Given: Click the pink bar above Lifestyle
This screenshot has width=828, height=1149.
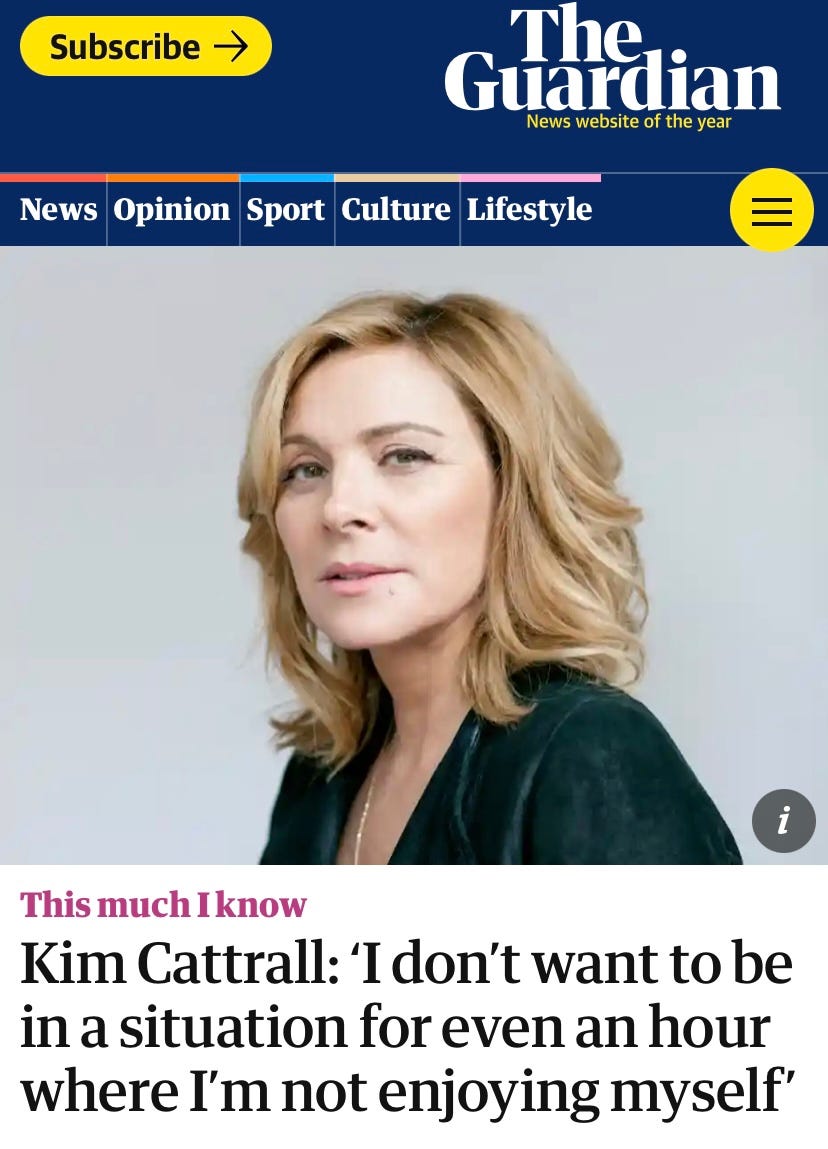Looking at the screenshot, I should [x=531, y=177].
